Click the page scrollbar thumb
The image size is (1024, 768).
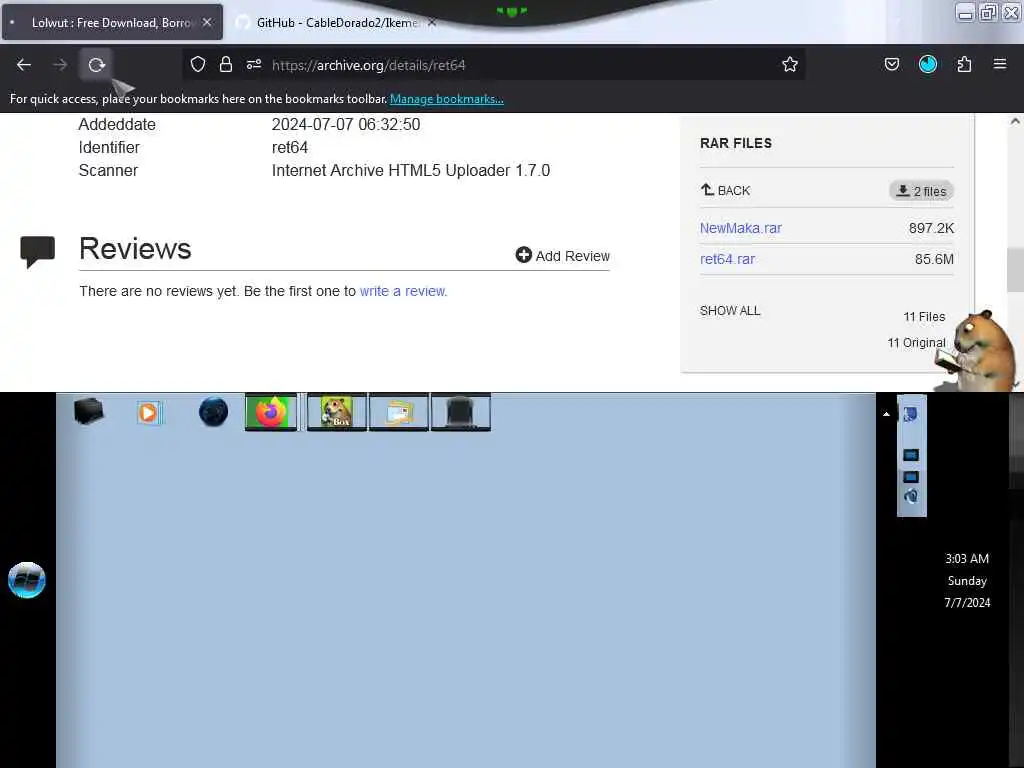[x=1015, y=270]
